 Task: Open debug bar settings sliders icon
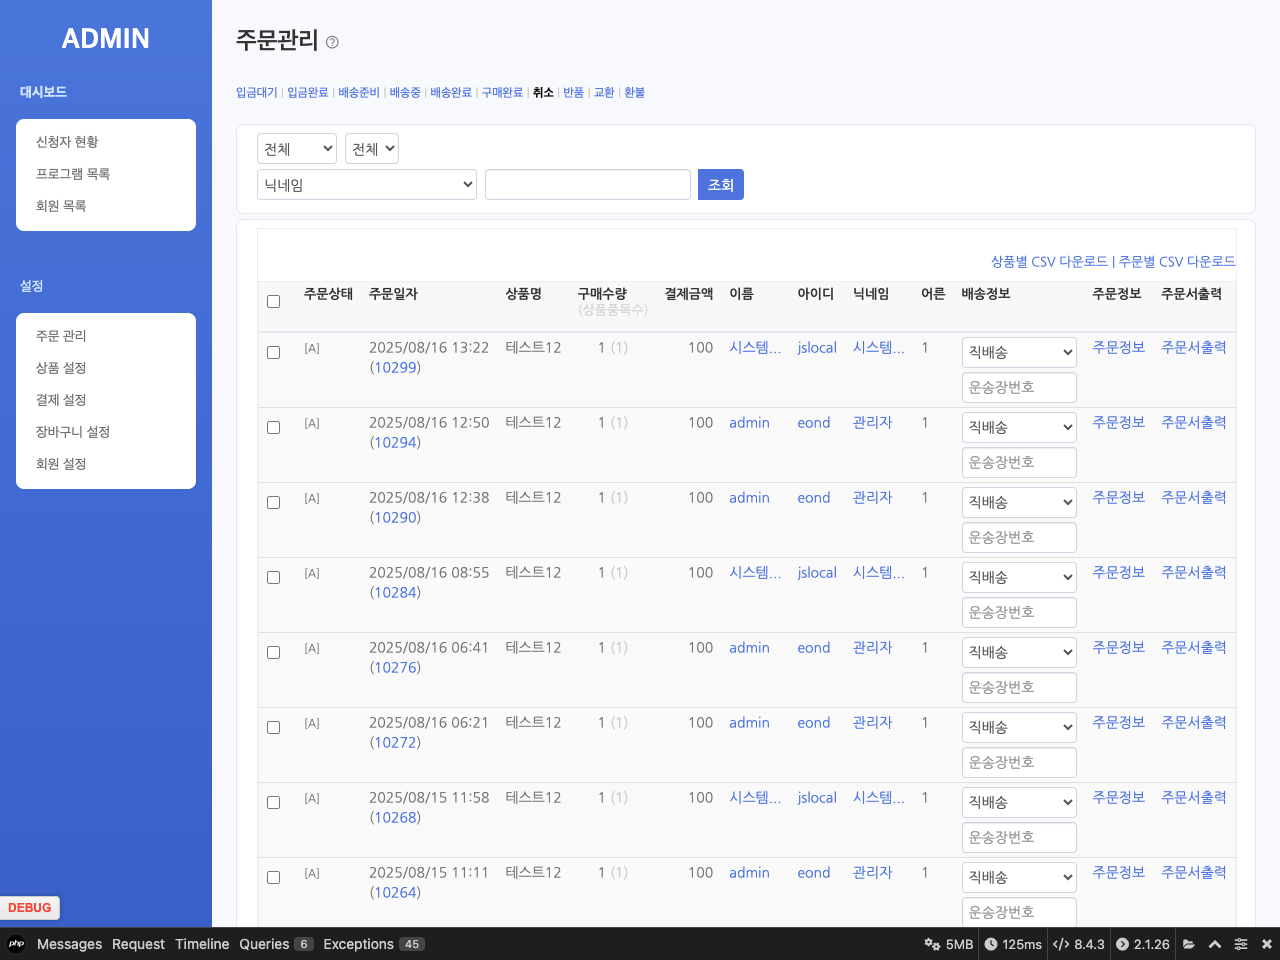pyautogui.click(x=1241, y=944)
